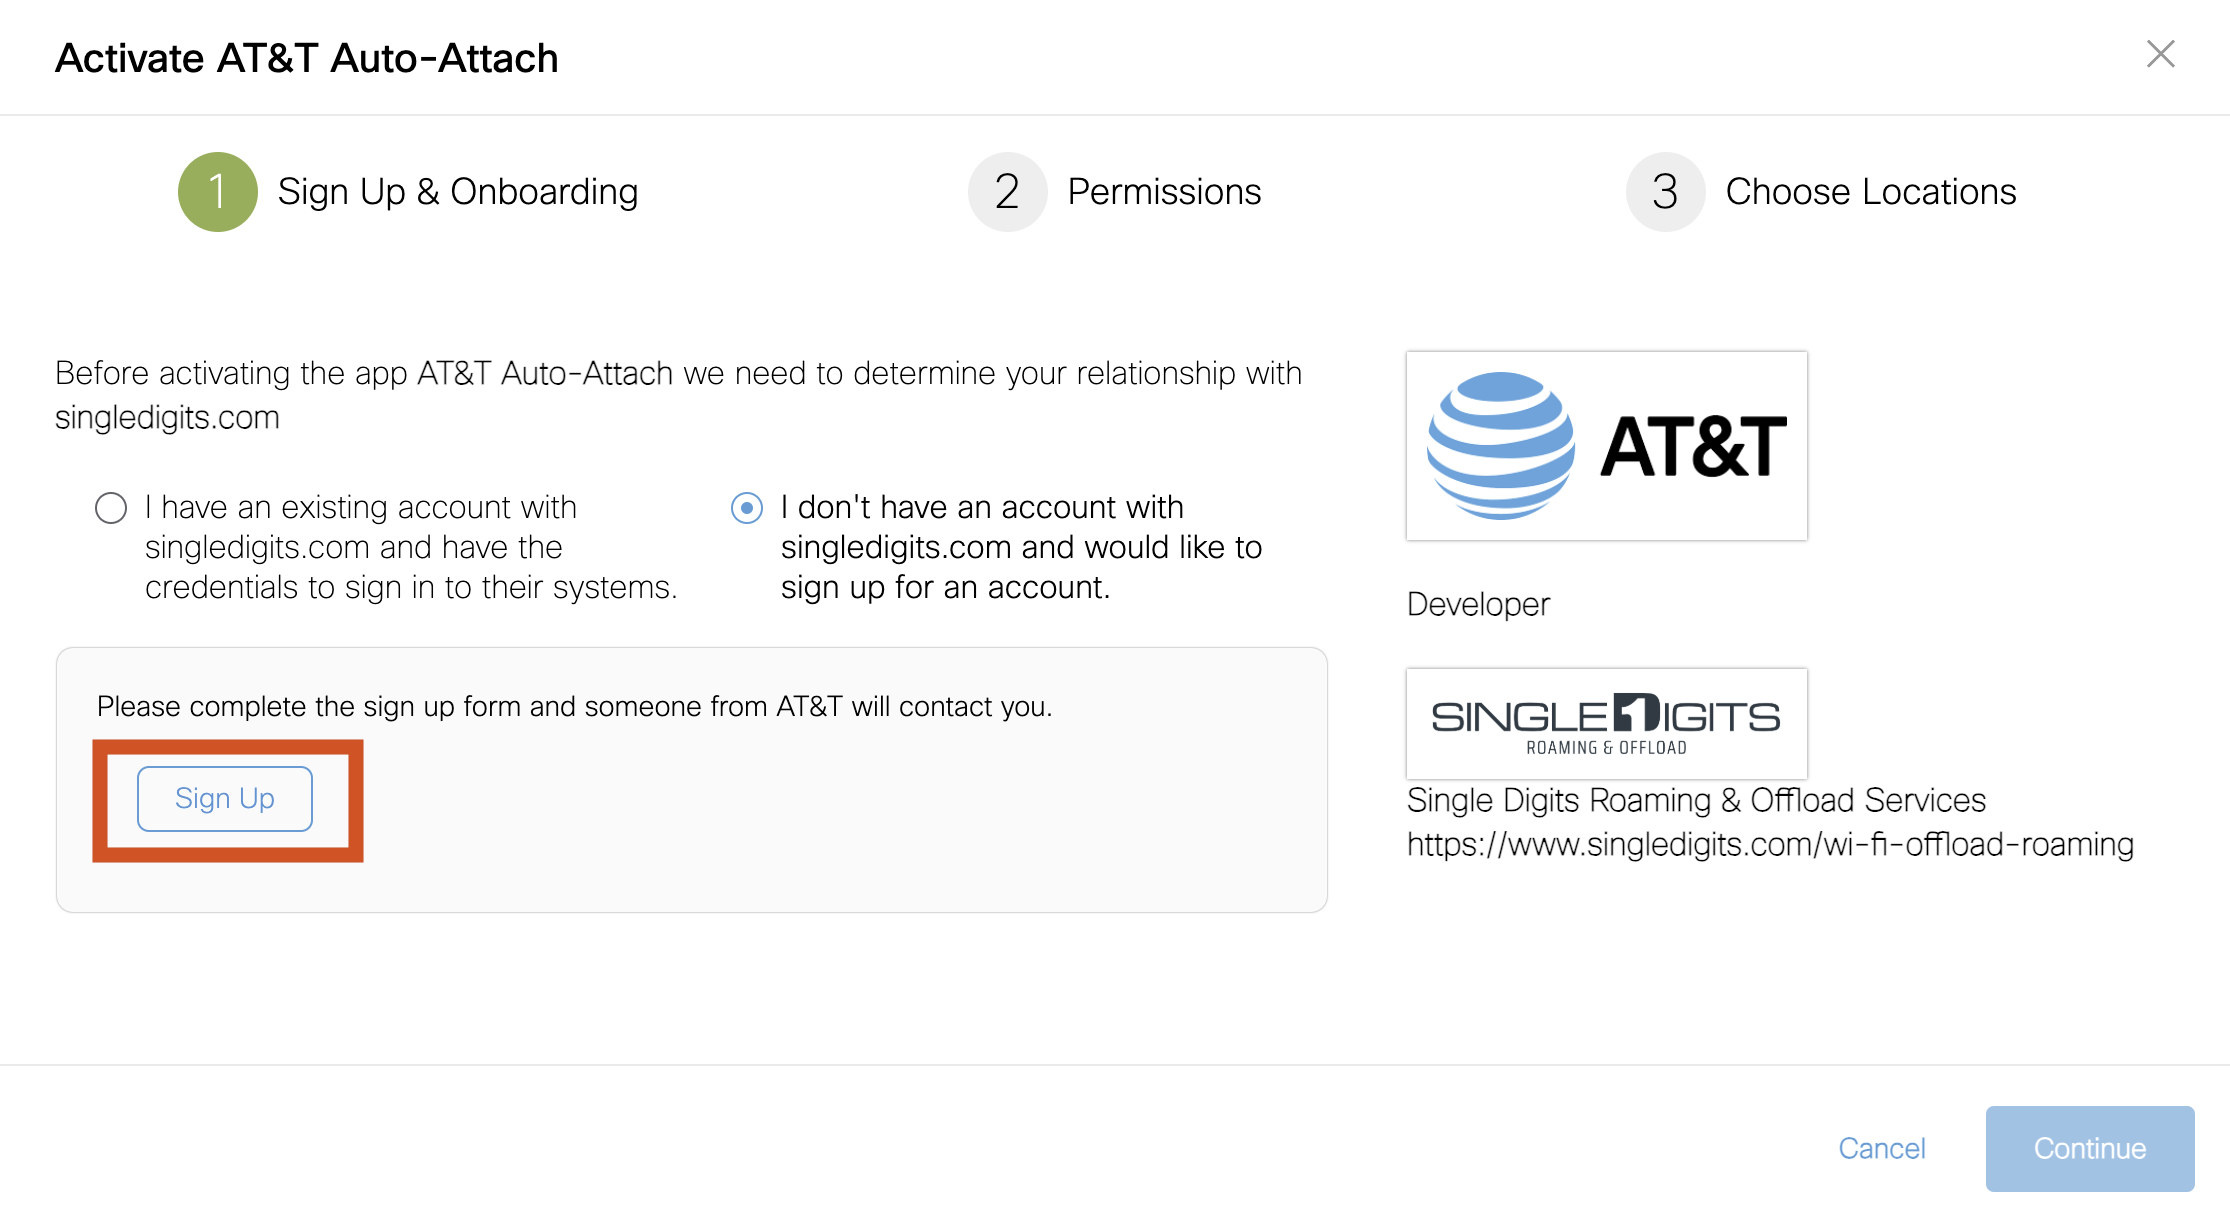Click the step 2 number circle
Screen dimensions: 2230x1226
pyautogui.click(x=1007, y=192)
